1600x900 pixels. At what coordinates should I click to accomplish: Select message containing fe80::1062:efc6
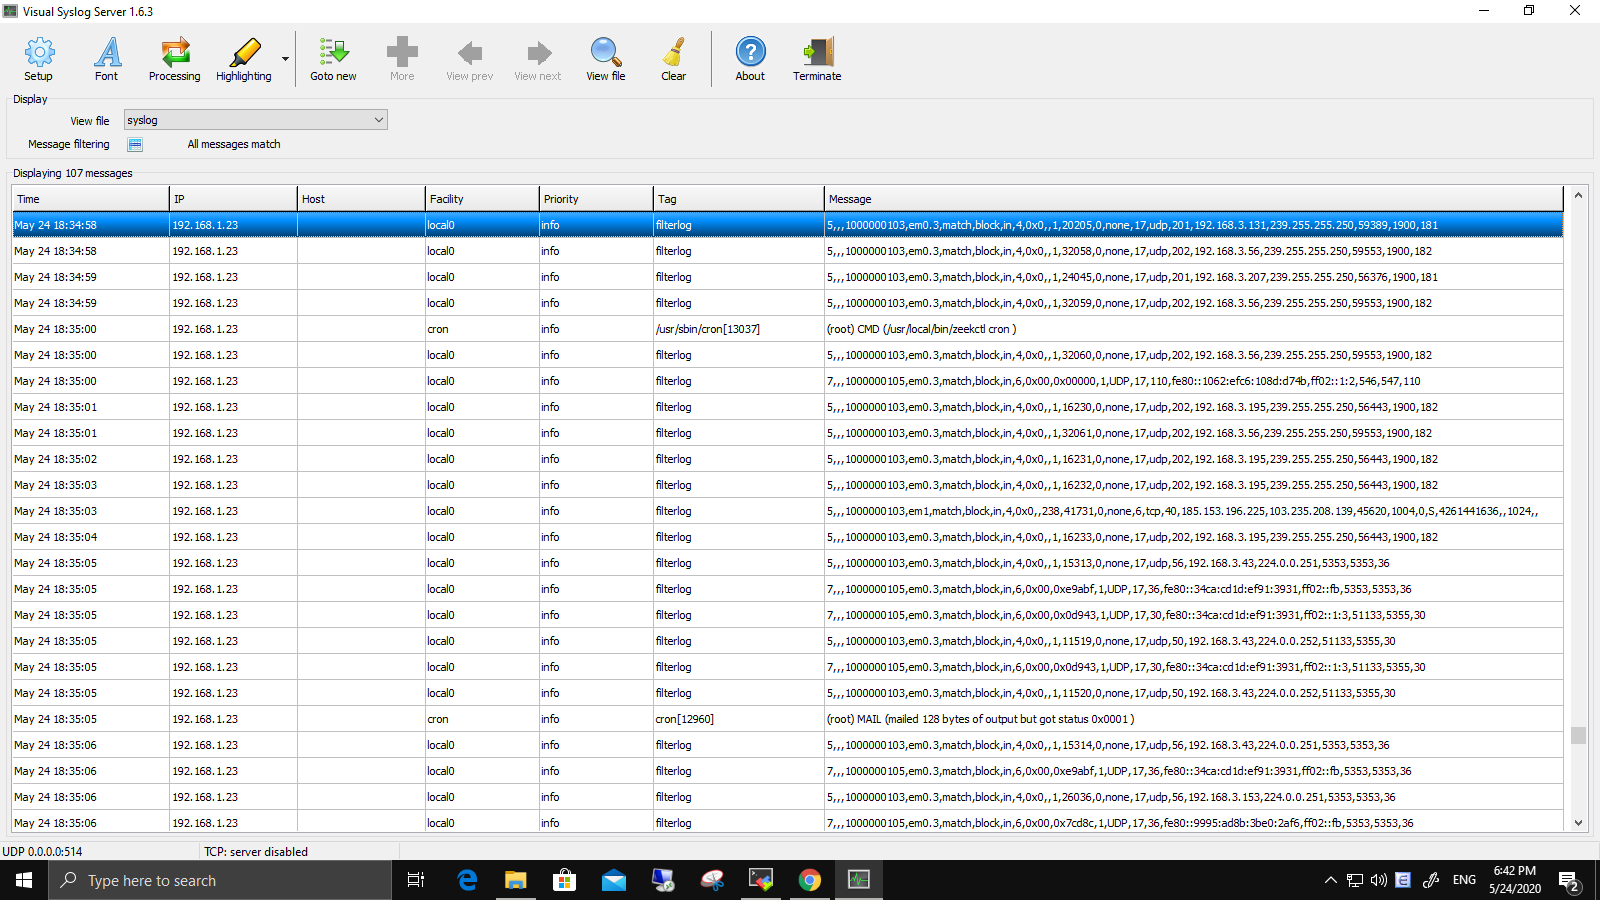click(1123, 381)
